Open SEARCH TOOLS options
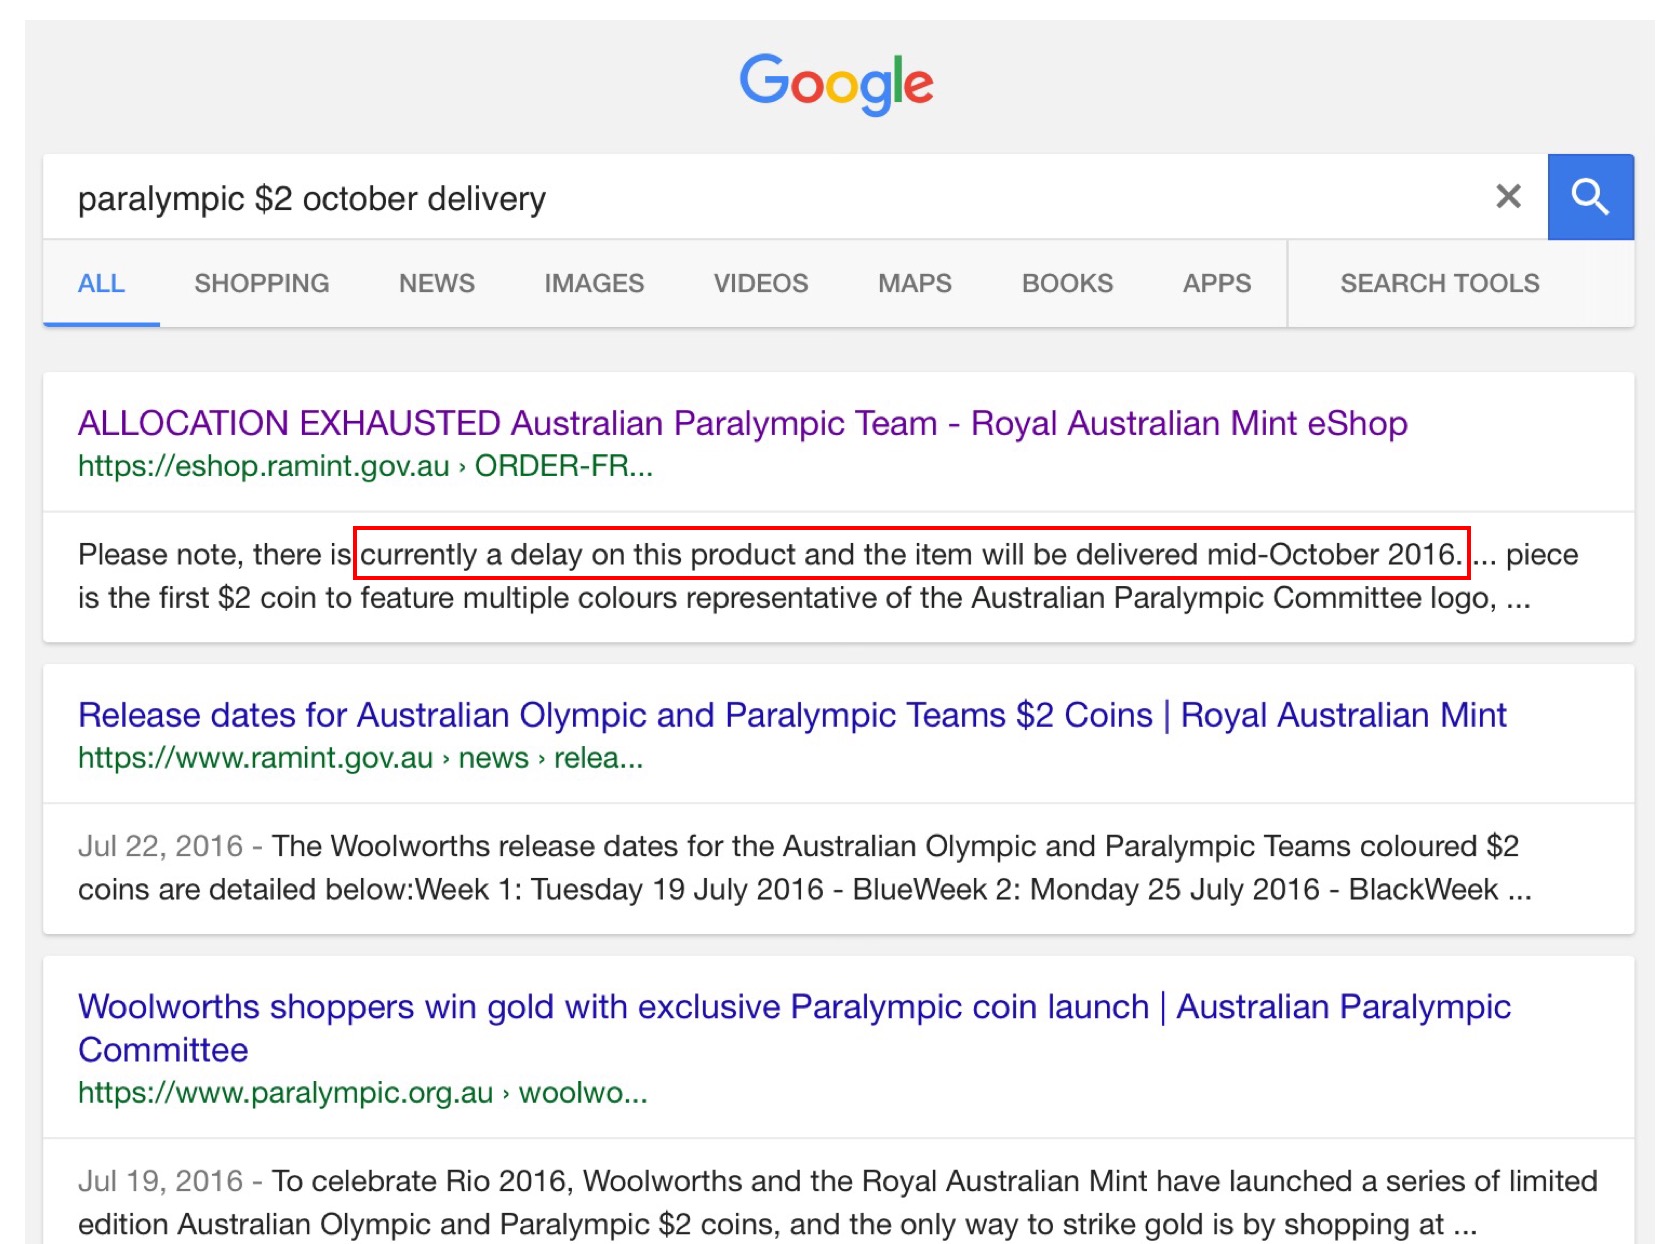Screen dimensions: 1667x1244 [x=1440, y=284]
